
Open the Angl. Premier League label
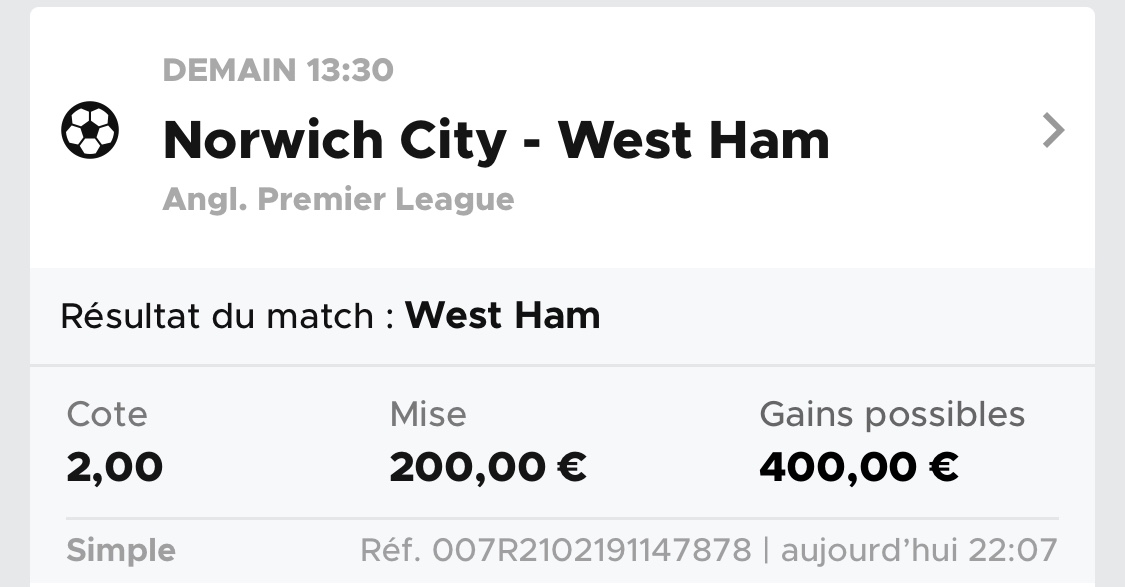coord(338,199)
